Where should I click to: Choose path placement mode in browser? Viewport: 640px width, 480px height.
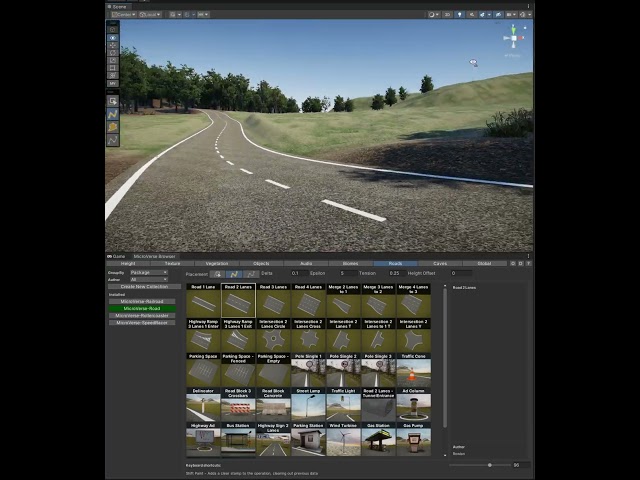click(251, 274)
